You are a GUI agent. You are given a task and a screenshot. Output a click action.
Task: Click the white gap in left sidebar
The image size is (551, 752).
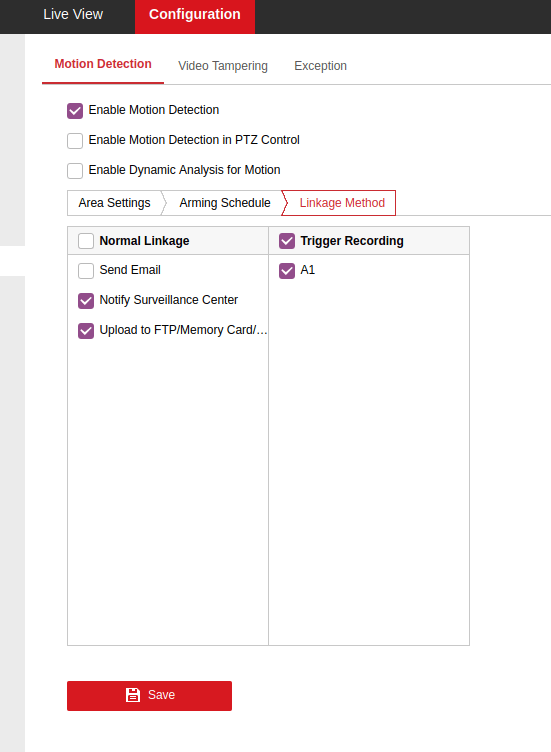[12, 261]
